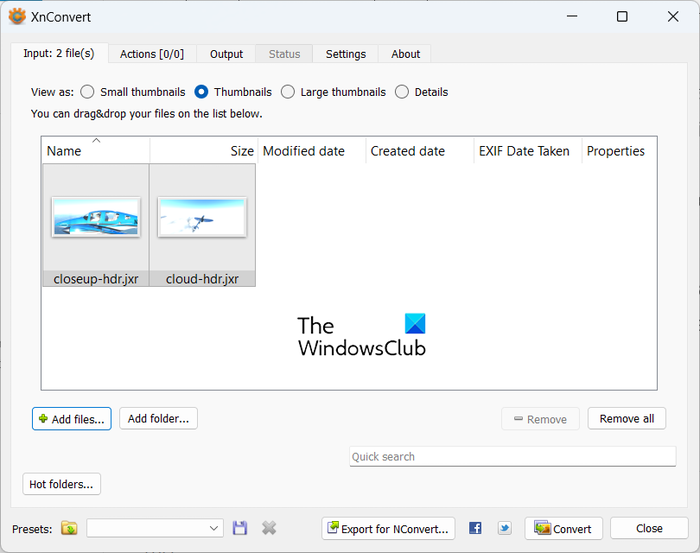
Task: Open the Status tab
Action: click(284, 54)
